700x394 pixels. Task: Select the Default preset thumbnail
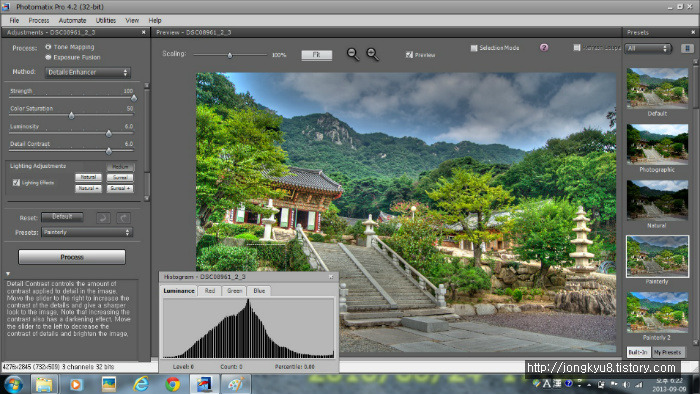[657, 88]
